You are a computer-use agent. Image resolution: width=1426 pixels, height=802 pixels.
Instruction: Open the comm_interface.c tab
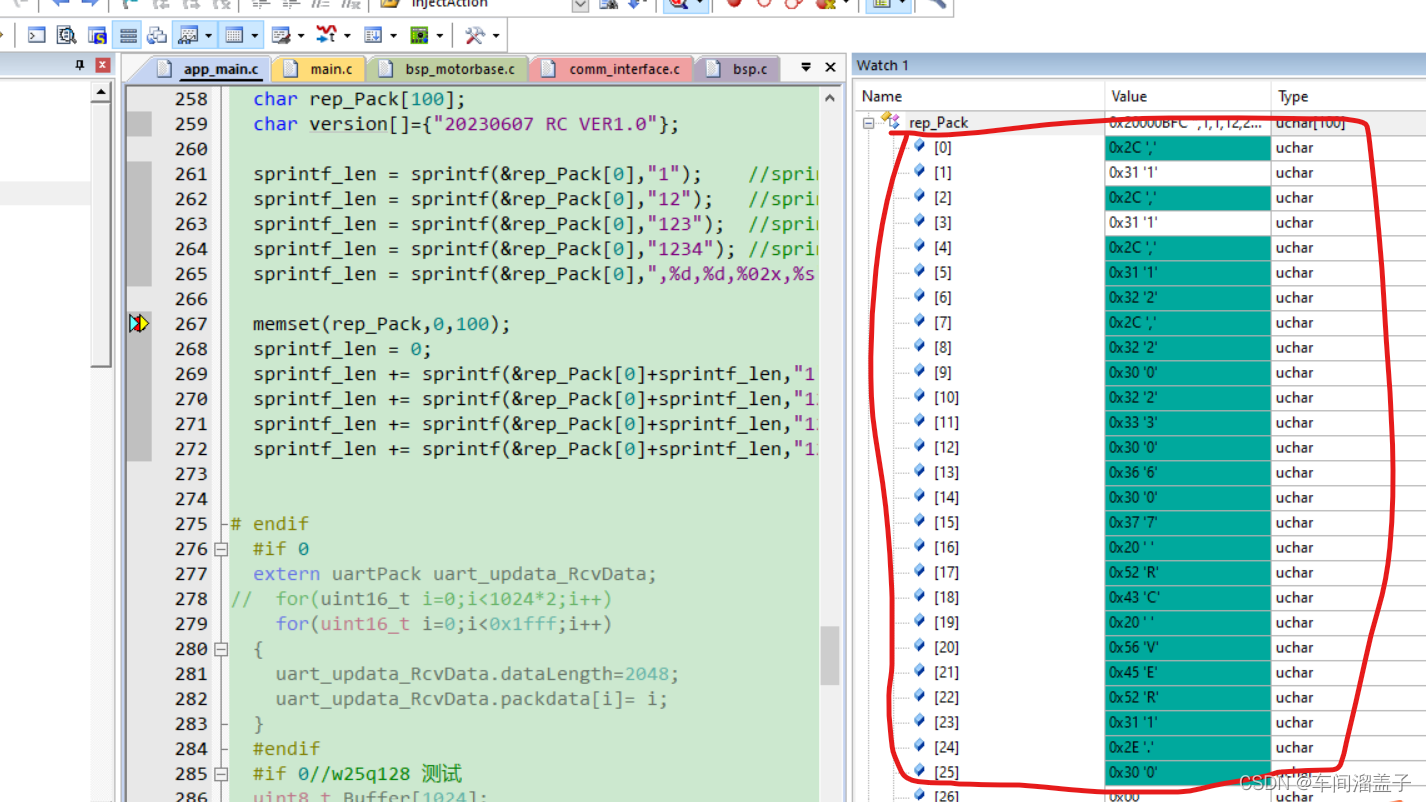click(611, 69)
